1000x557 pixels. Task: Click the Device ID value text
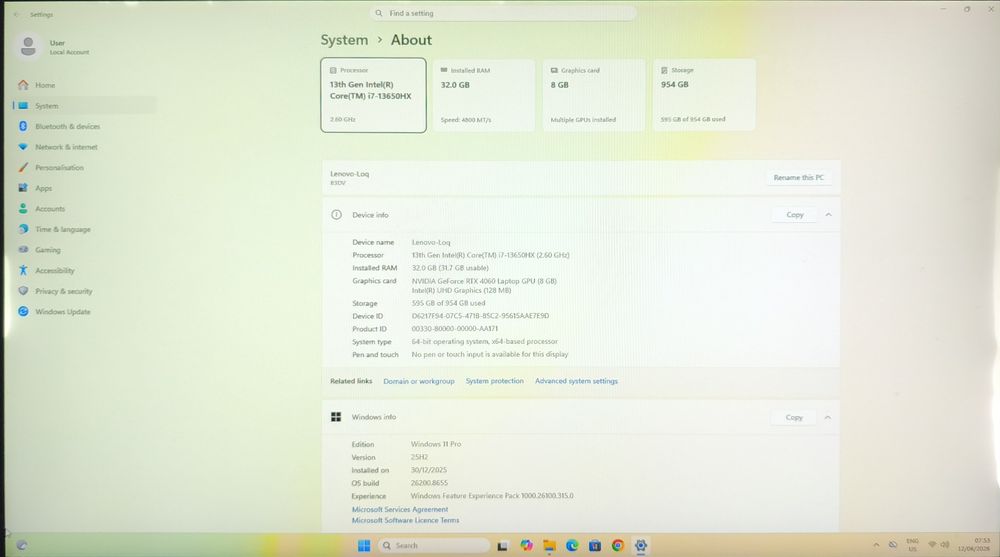(x=480, y=316)
